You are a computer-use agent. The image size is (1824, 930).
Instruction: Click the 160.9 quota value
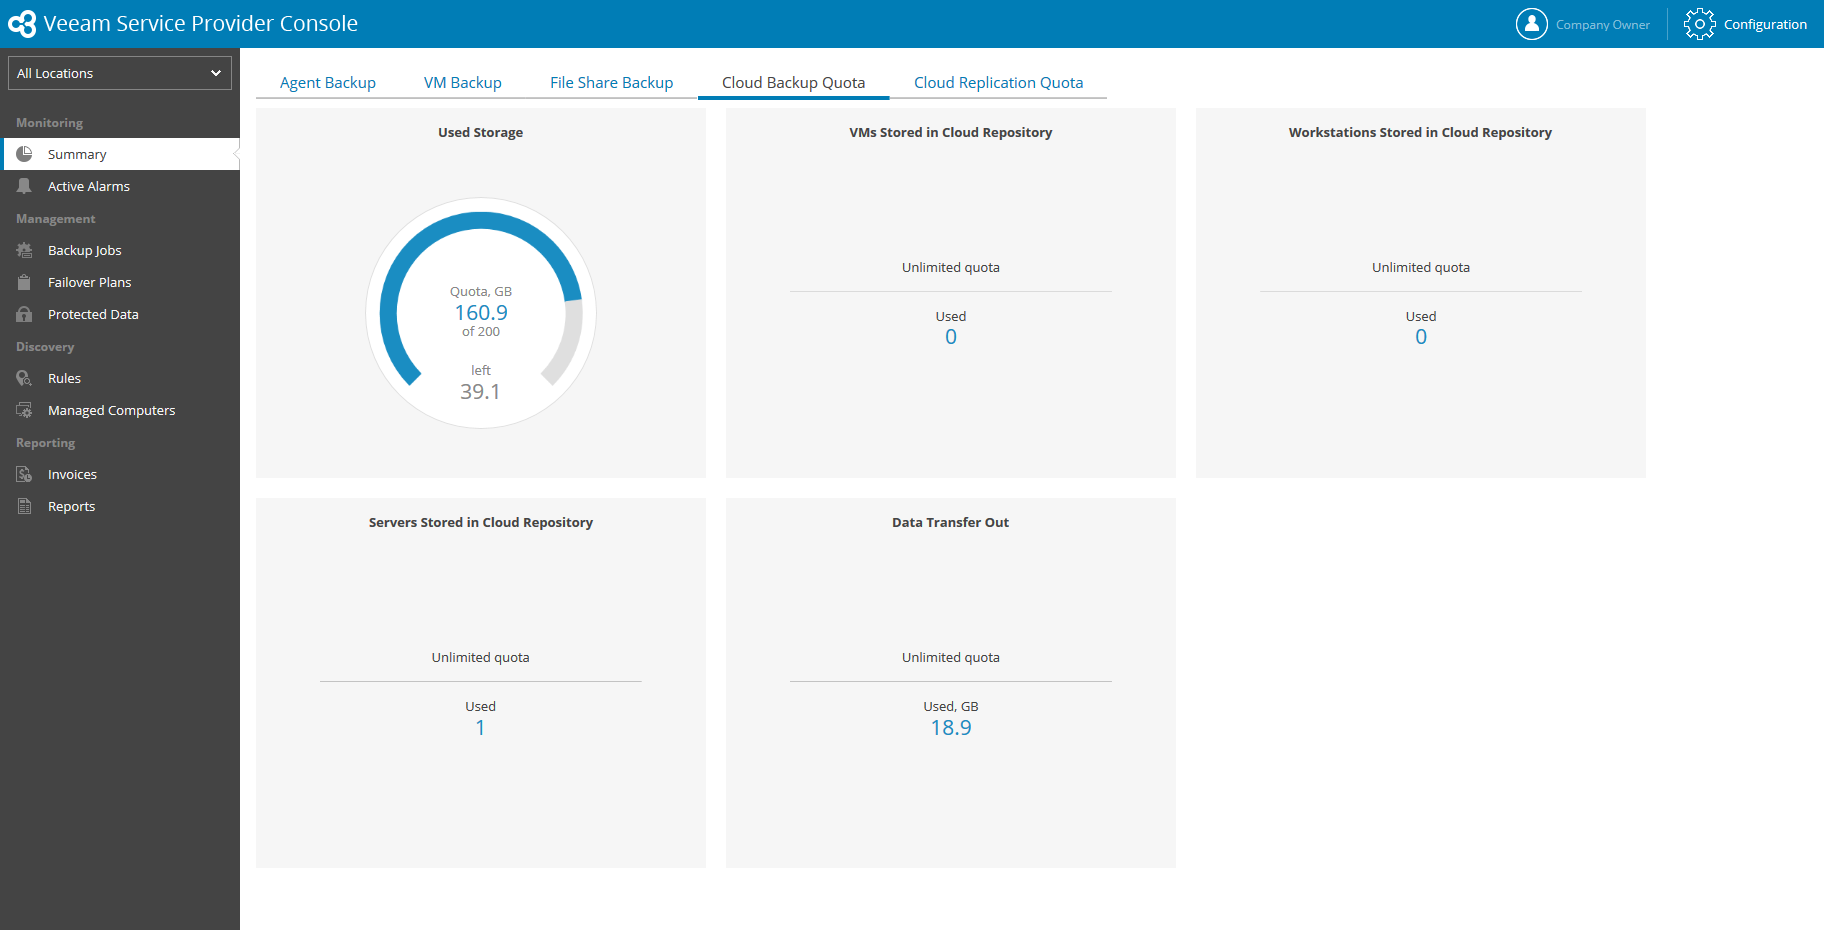click(481, 313)
